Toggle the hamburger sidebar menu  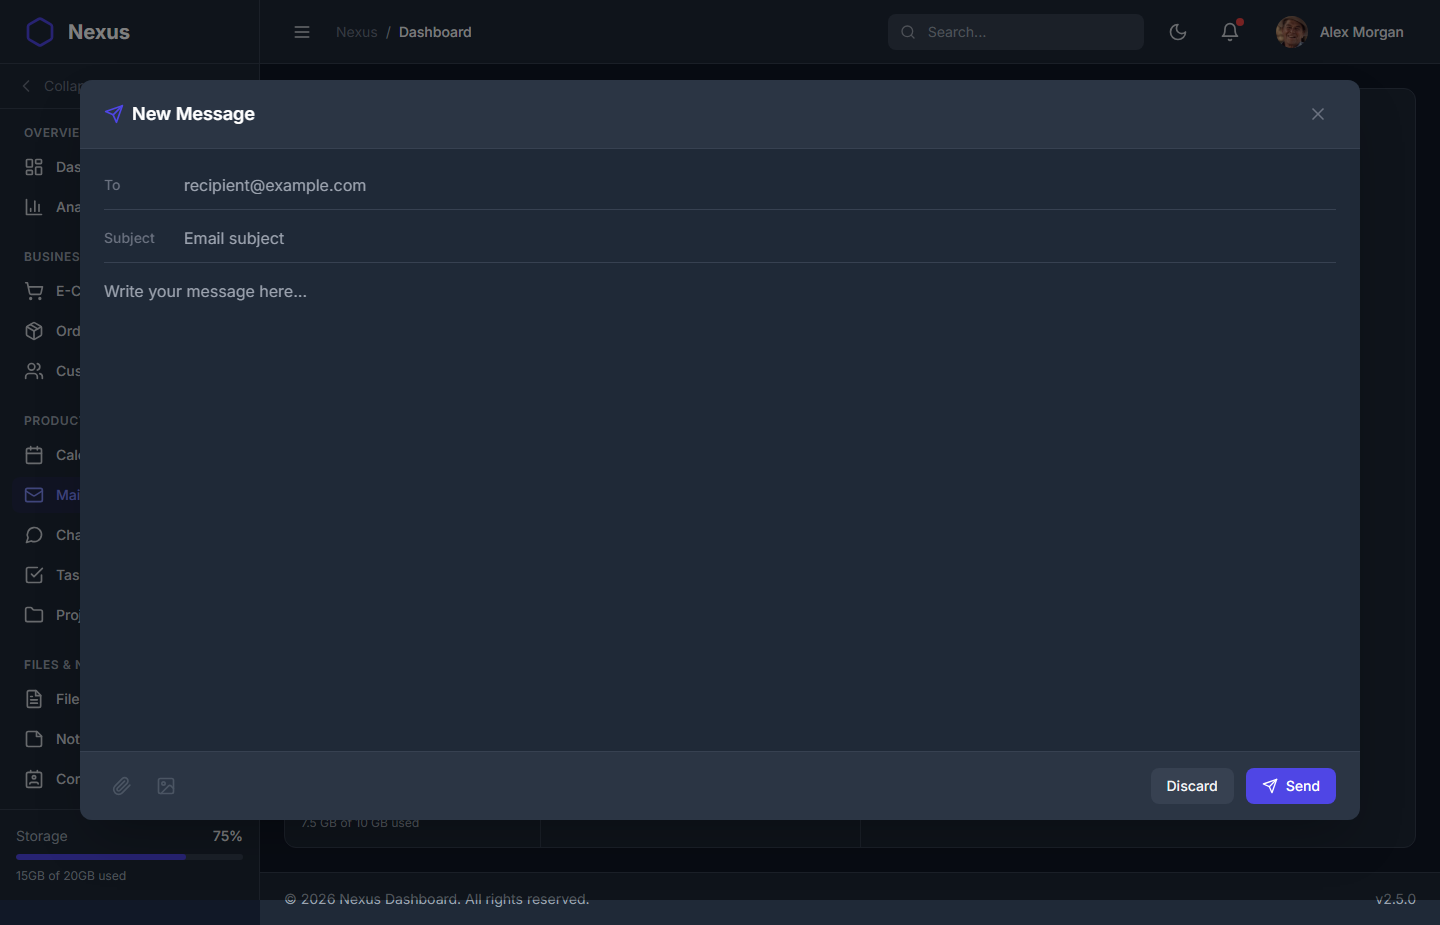click(302, 32)
